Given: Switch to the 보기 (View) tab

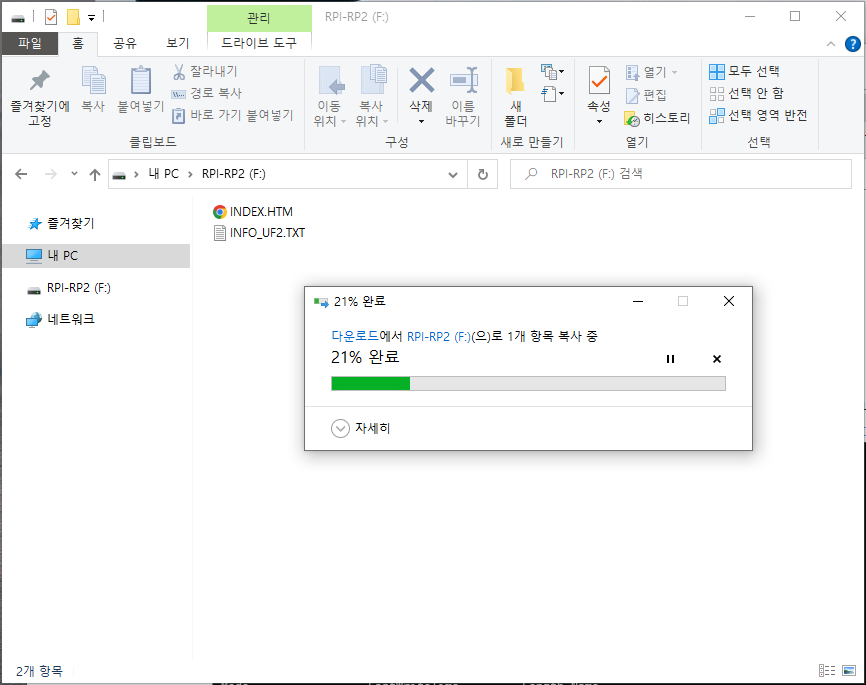Looking at the screenshot, I should 178,43.
